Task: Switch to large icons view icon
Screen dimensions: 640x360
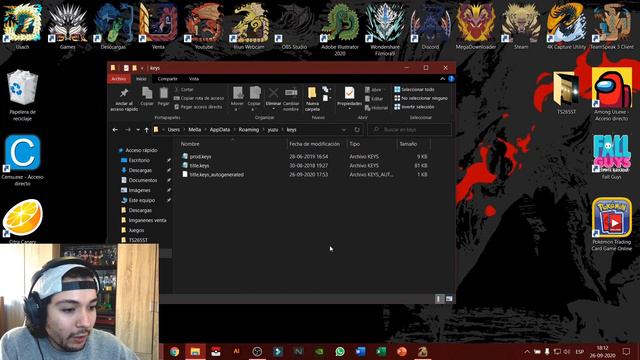Action: coord(449,299)
